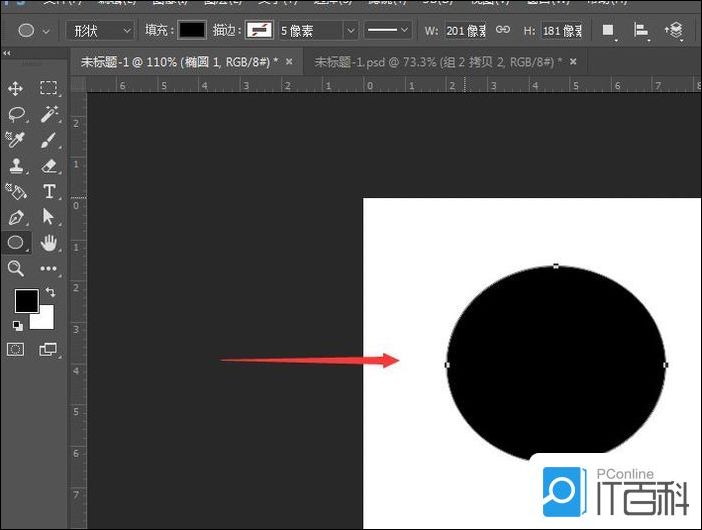Click the W width input field
Image resolution: width=702 pixels, height=530 pixels.
tap(465, 31)
